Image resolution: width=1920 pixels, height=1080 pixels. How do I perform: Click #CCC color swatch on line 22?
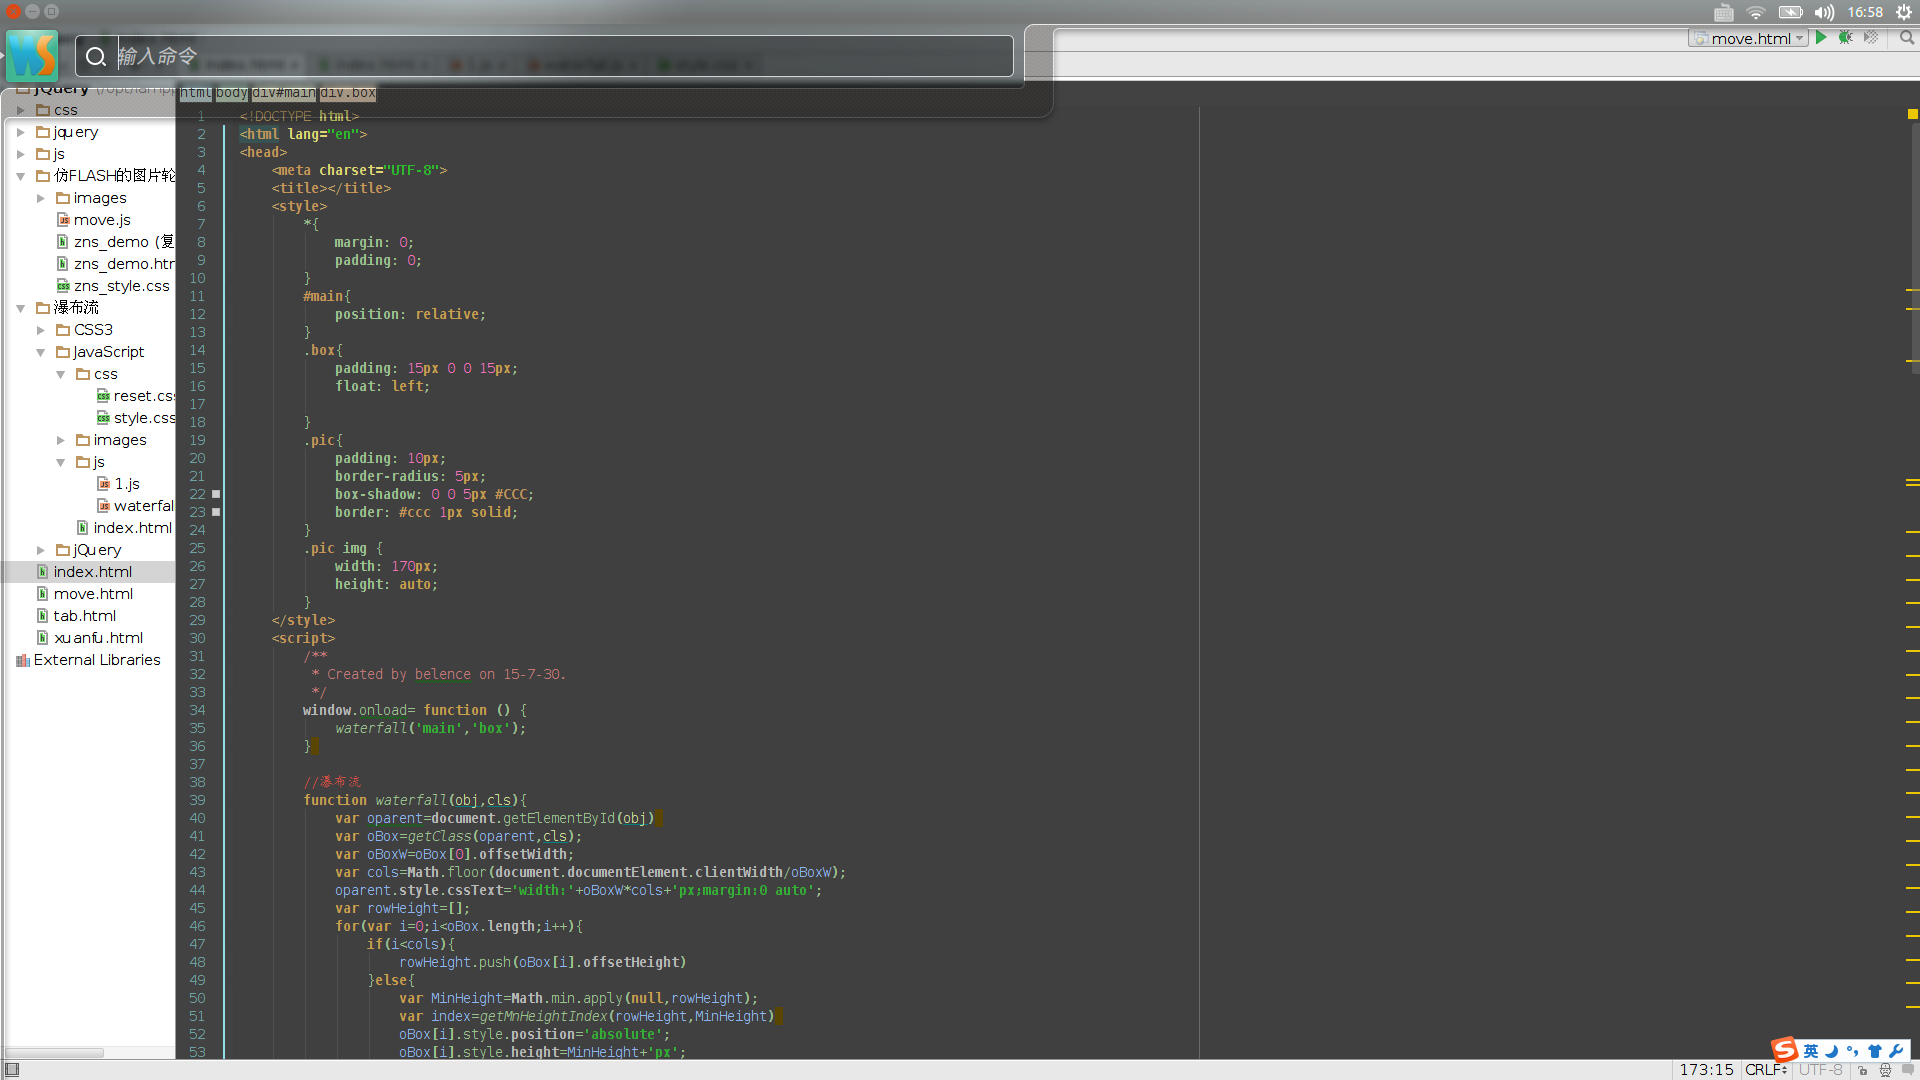(216, 494)
